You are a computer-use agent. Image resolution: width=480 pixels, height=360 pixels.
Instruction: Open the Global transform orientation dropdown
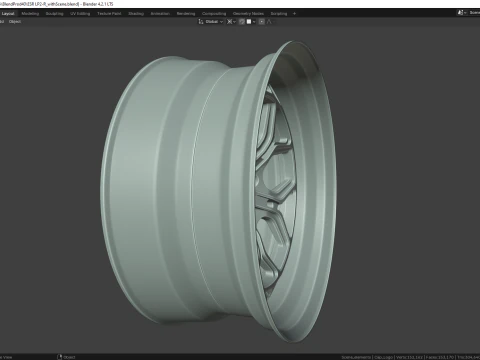213,22
